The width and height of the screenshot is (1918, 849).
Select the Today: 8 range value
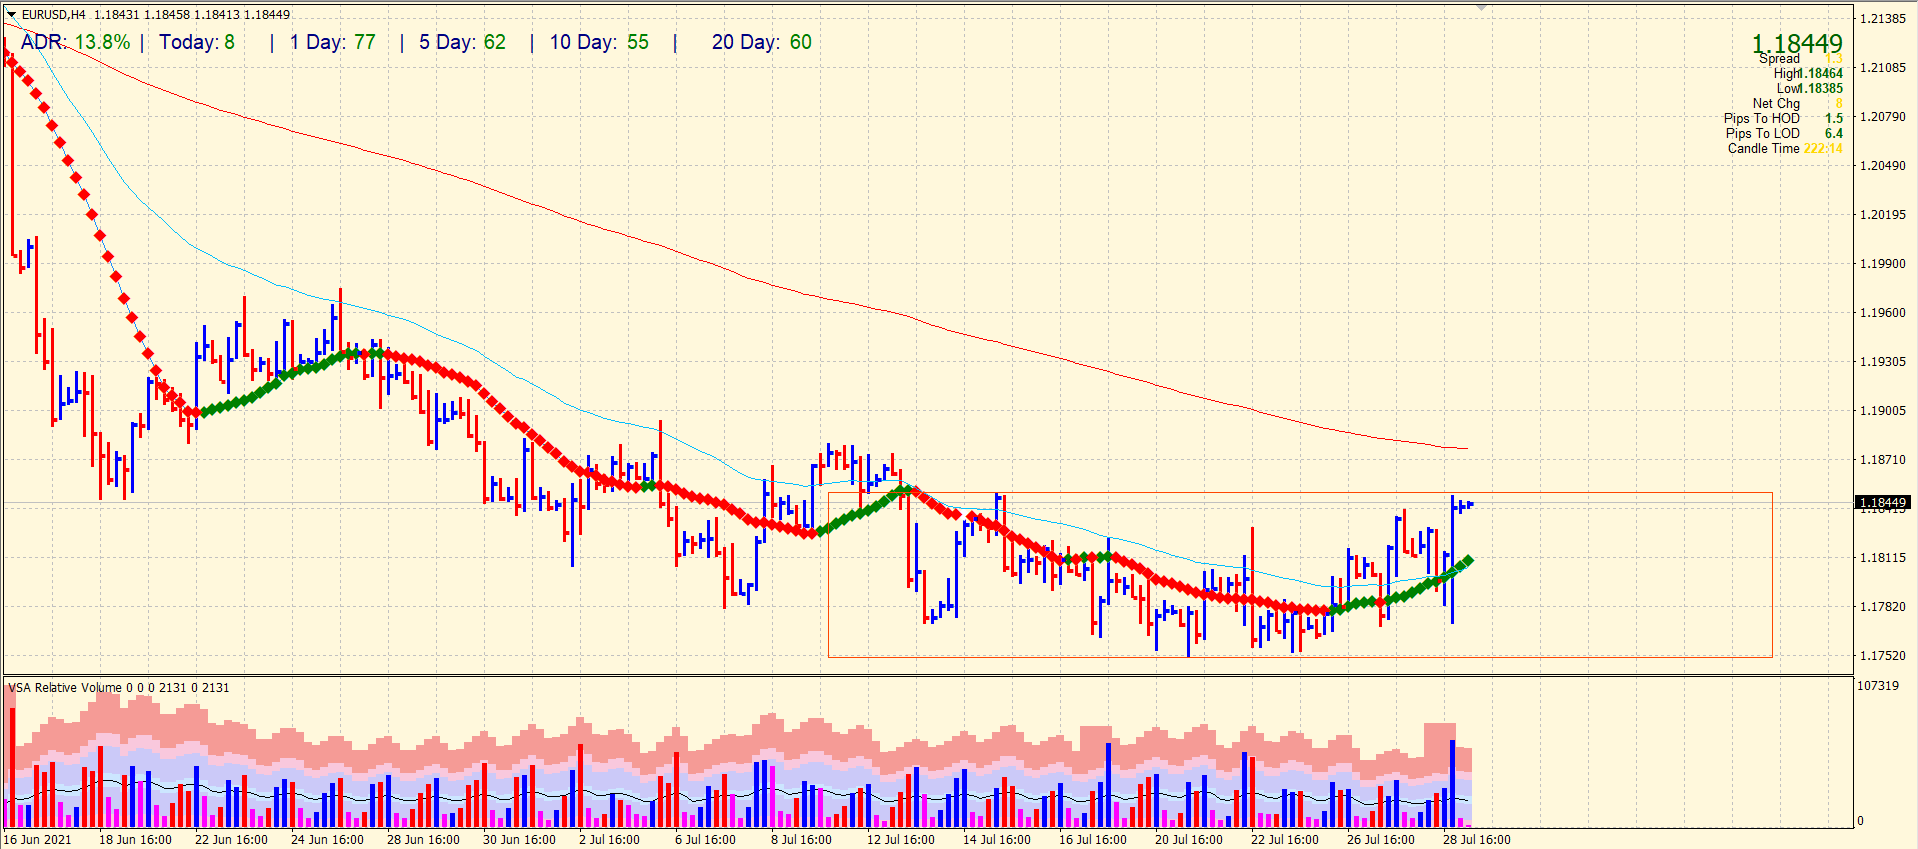pos(197,42)
